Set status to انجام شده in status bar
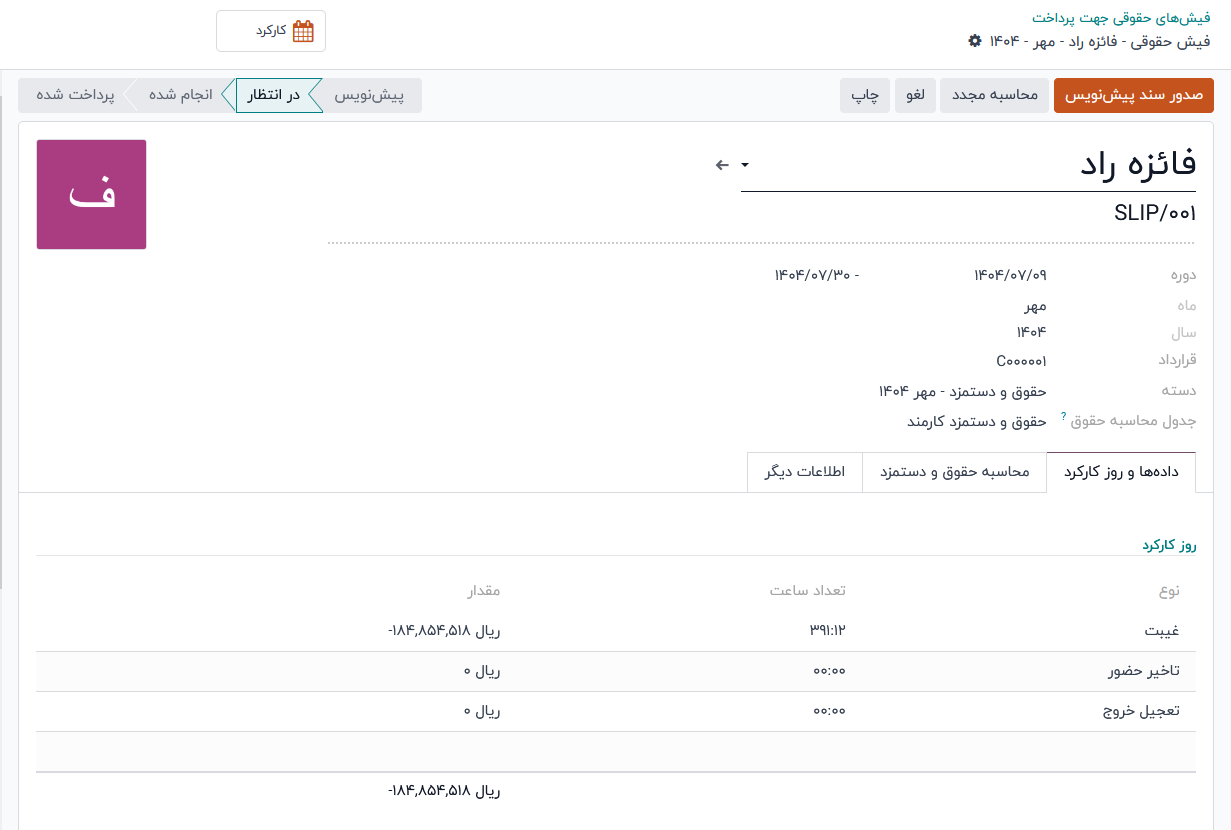The image size is (1231, 830). pos(180,95)
